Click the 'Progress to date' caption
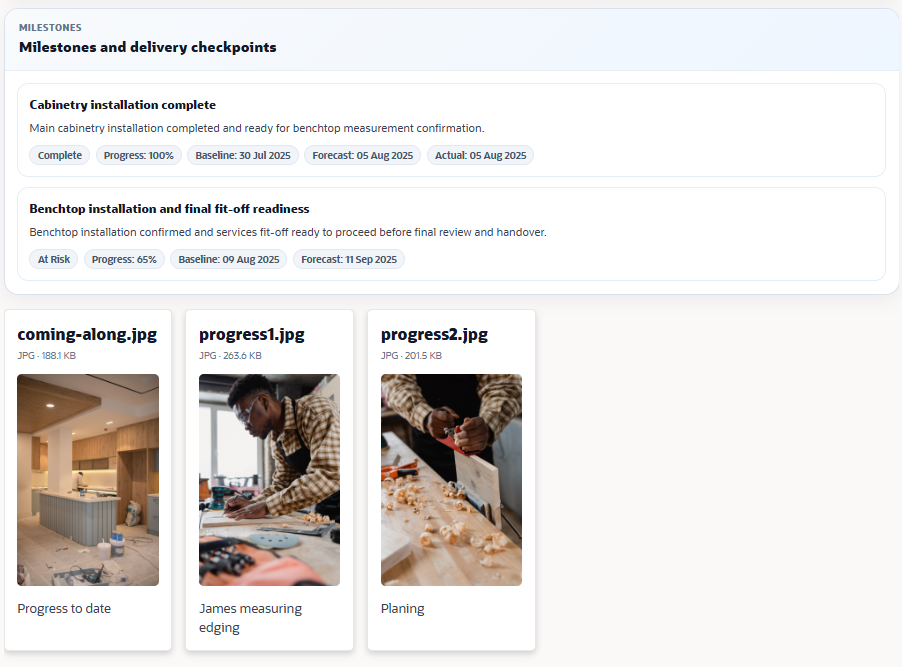902x667 pixels. point(64,608)
